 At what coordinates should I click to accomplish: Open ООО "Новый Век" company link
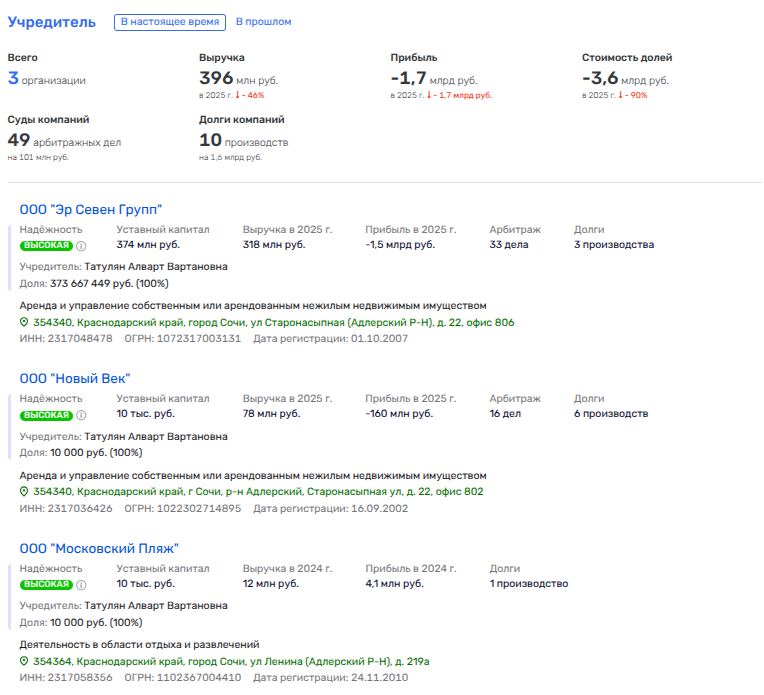[75, 378]
